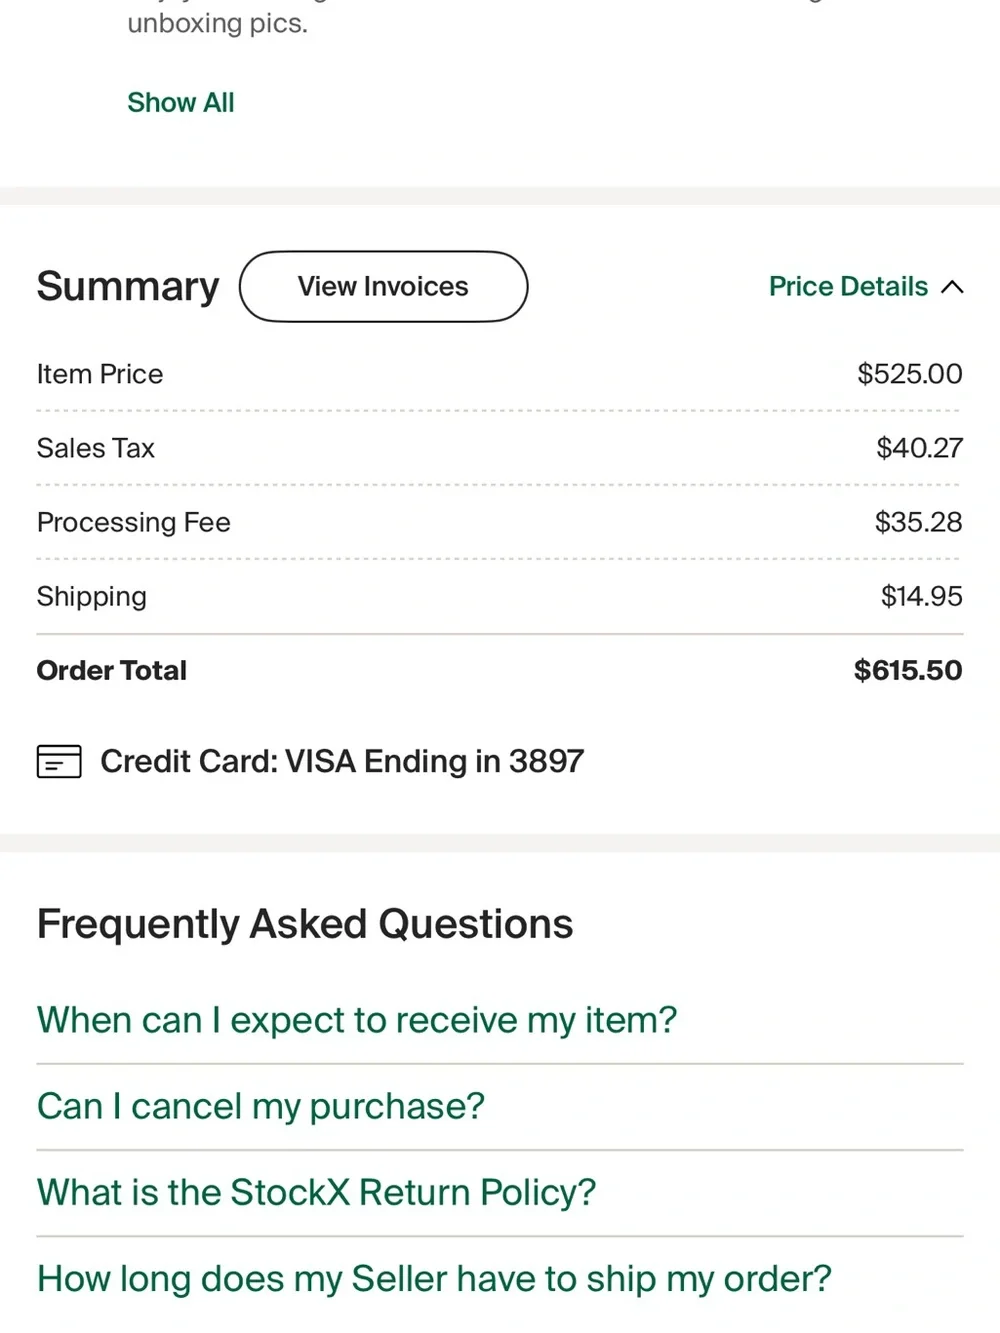Open the View Invoices button
Viewport: 1000px width, 1333px height.
[x=383, y=287]
